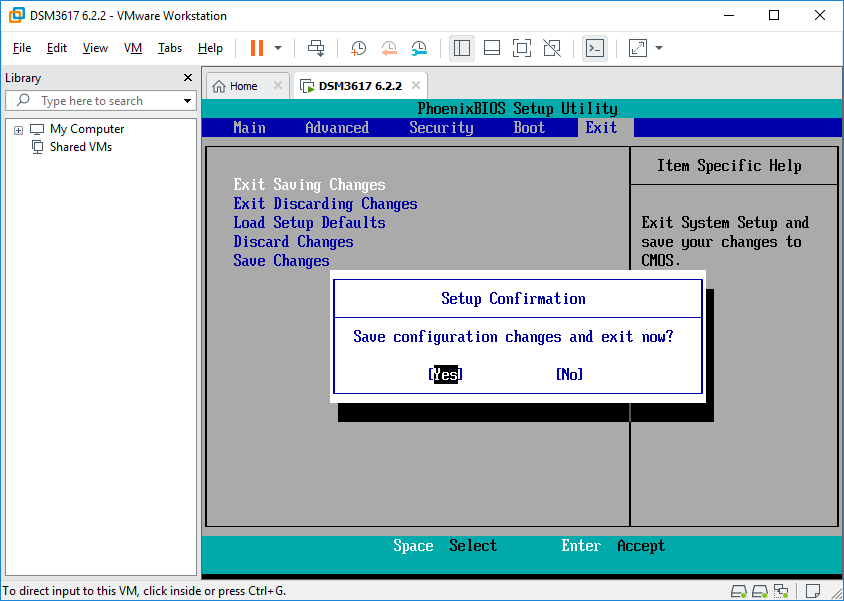Open the VM menu
The image size is (844, 601).
[133, 48]
